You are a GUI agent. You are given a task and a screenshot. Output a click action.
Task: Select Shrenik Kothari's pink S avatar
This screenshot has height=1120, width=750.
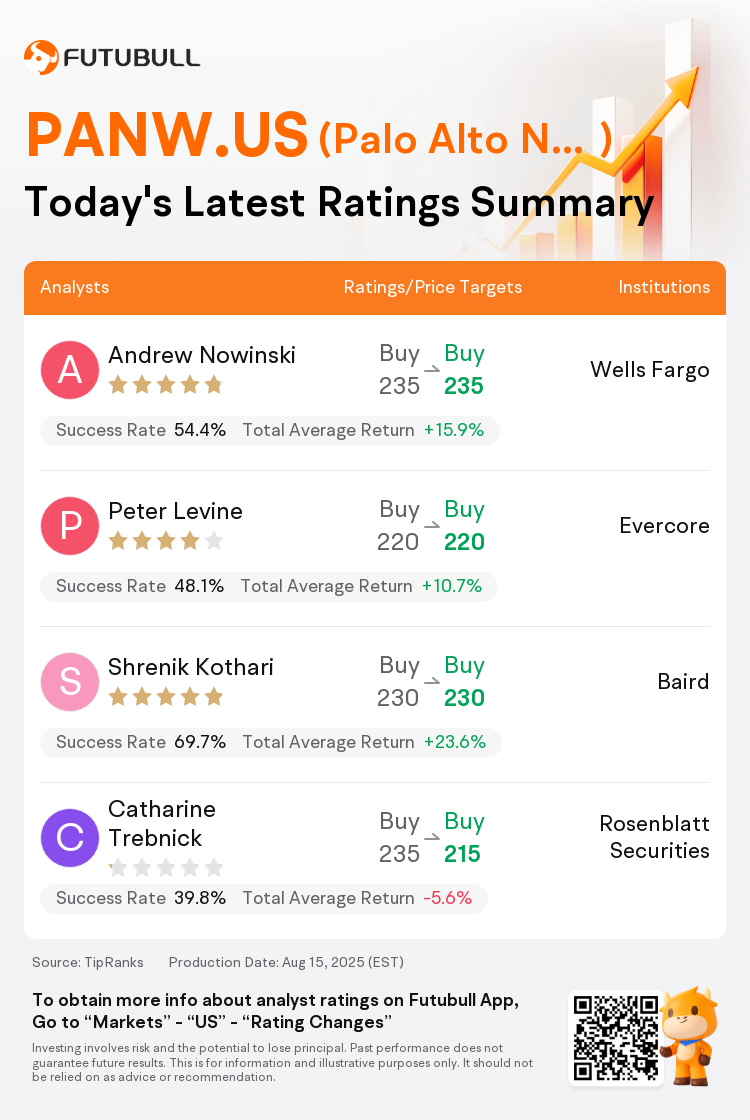pos(69,681)
